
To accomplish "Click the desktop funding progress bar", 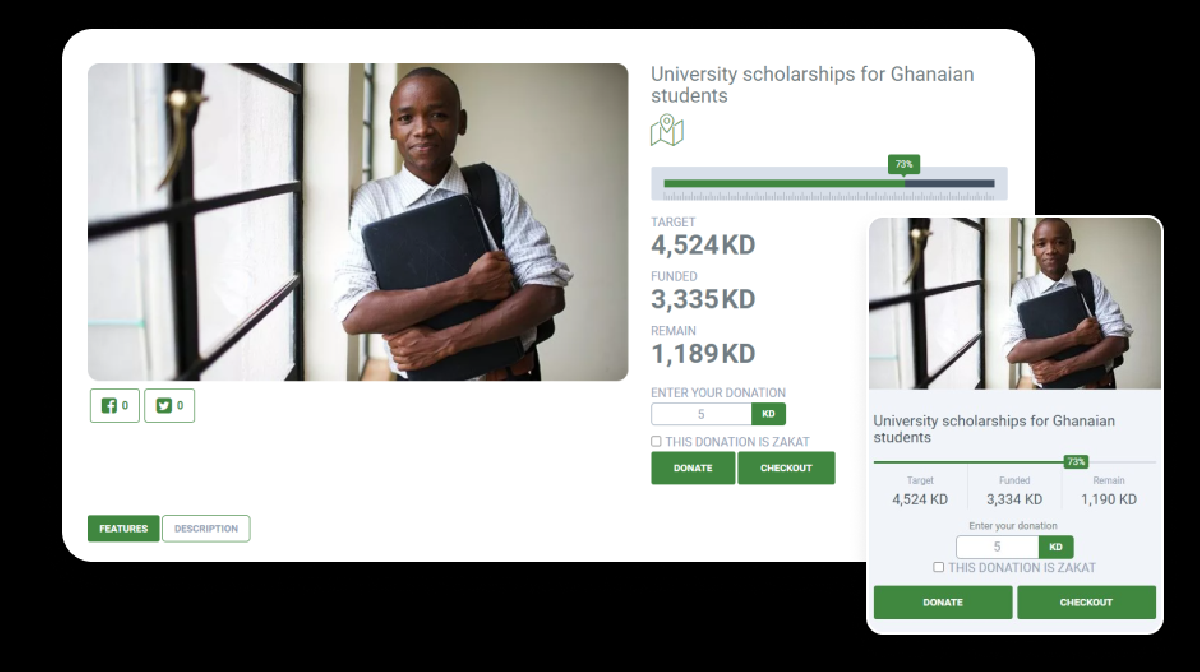I will coord(829,184).
